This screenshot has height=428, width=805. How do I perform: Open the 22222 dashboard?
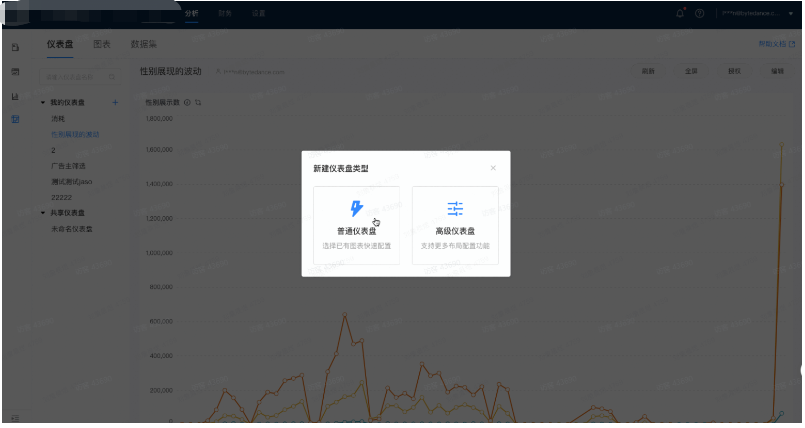[61, 198]
